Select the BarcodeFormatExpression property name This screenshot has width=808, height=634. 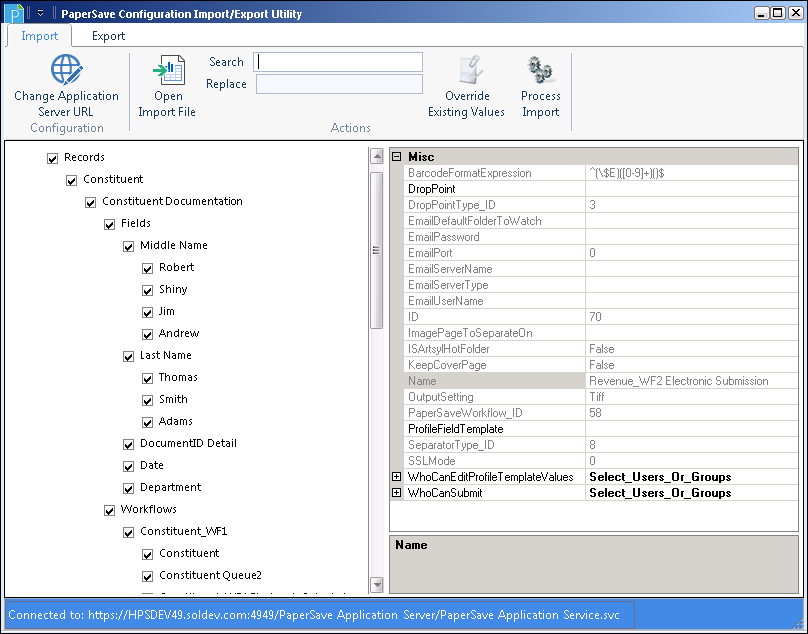(469, 173)
